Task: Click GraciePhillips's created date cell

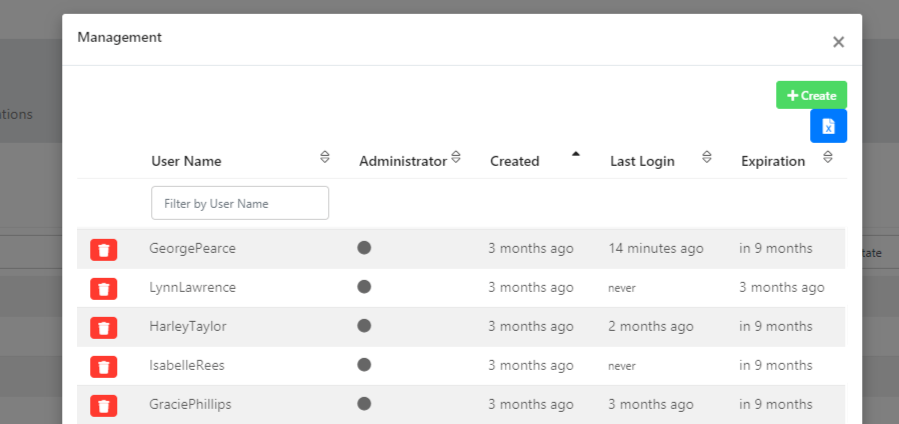Action: point(531,405)
